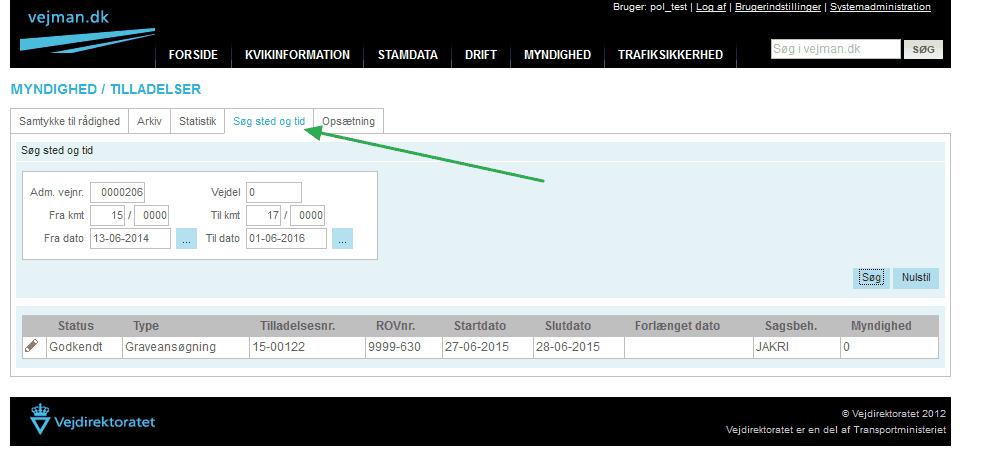The height and width of the screenshot is (469, 988).
Task: Navigate to FORSIDE in the top menu
Action: pos(193,55)
